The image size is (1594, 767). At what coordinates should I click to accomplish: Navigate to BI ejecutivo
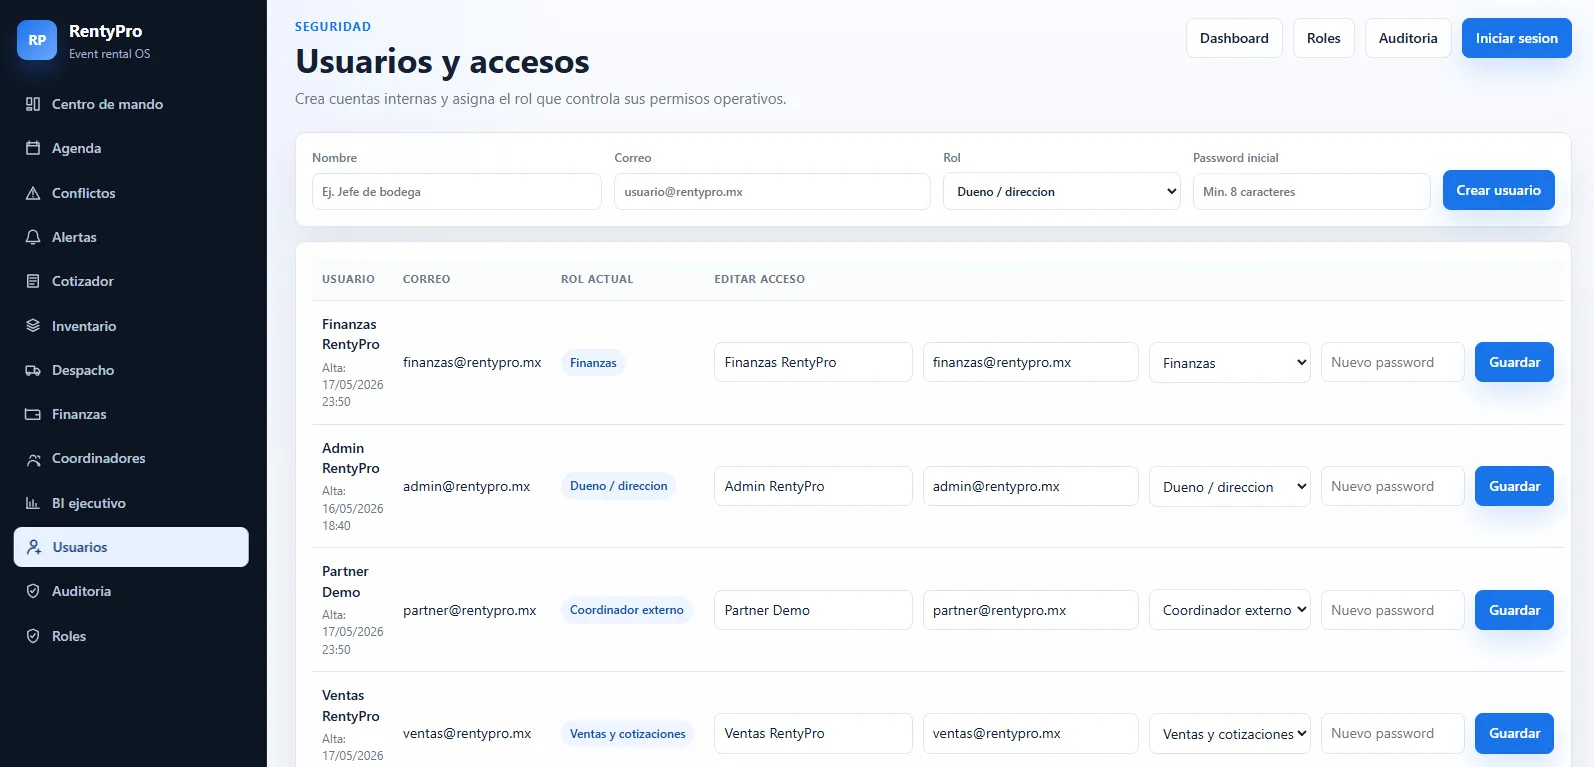(131, 503)
